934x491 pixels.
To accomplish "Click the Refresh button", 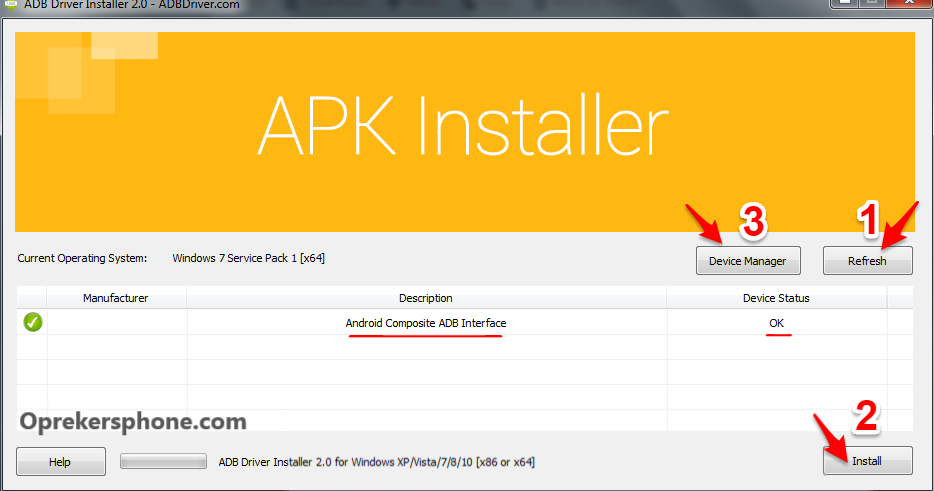I will click(867, 261).
